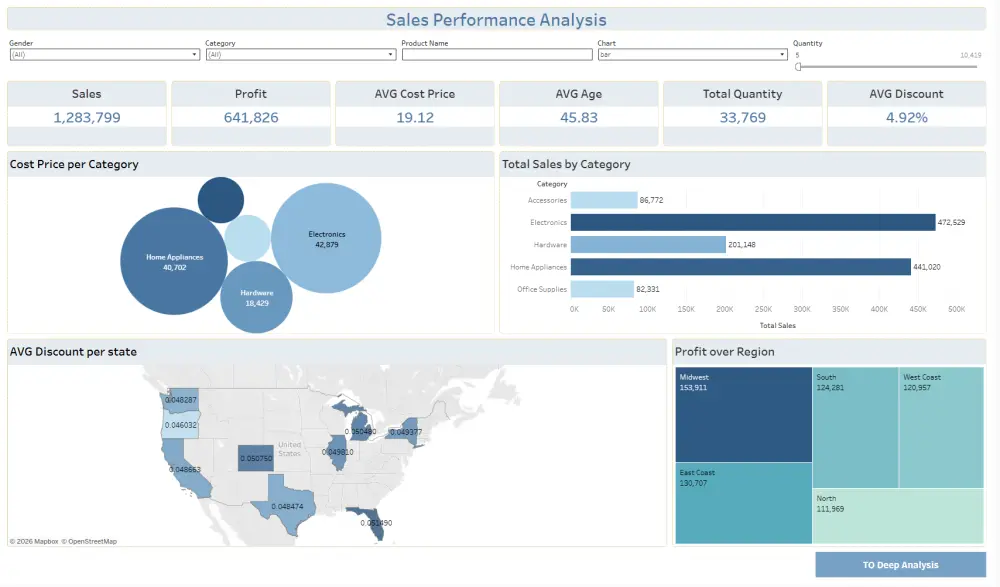This screenshot has width=1000, height=587.
Task: Select the Office Supplies bar 82,331
Action: pos(602,289)
